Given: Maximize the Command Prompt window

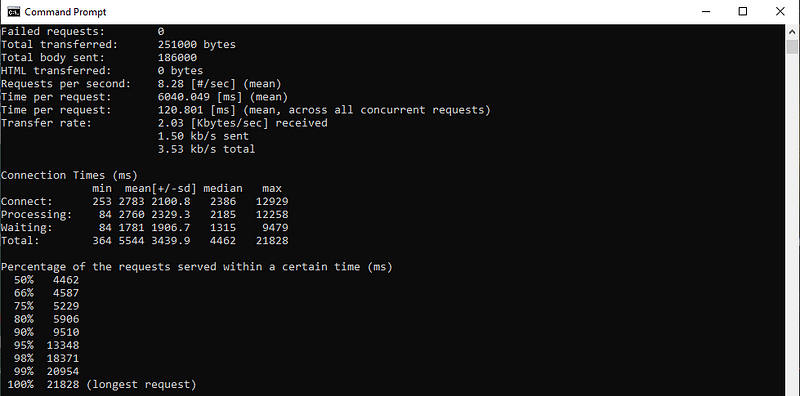Looking at the screenshot, I should (x=743, y=11).
